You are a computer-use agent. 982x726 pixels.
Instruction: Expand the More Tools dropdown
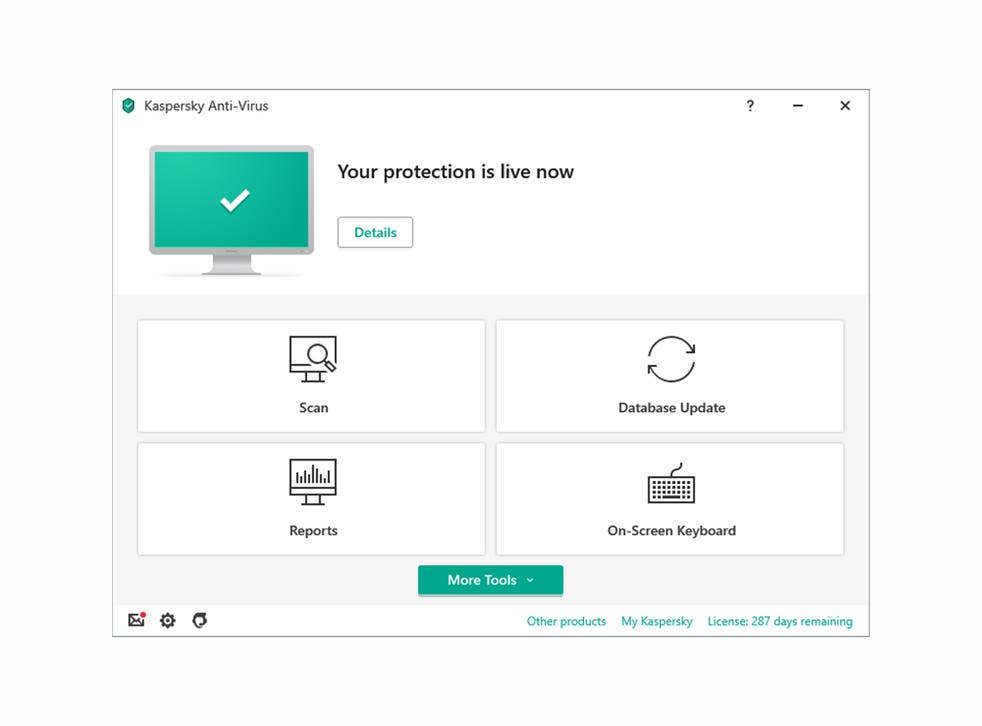tap(490, 580)
